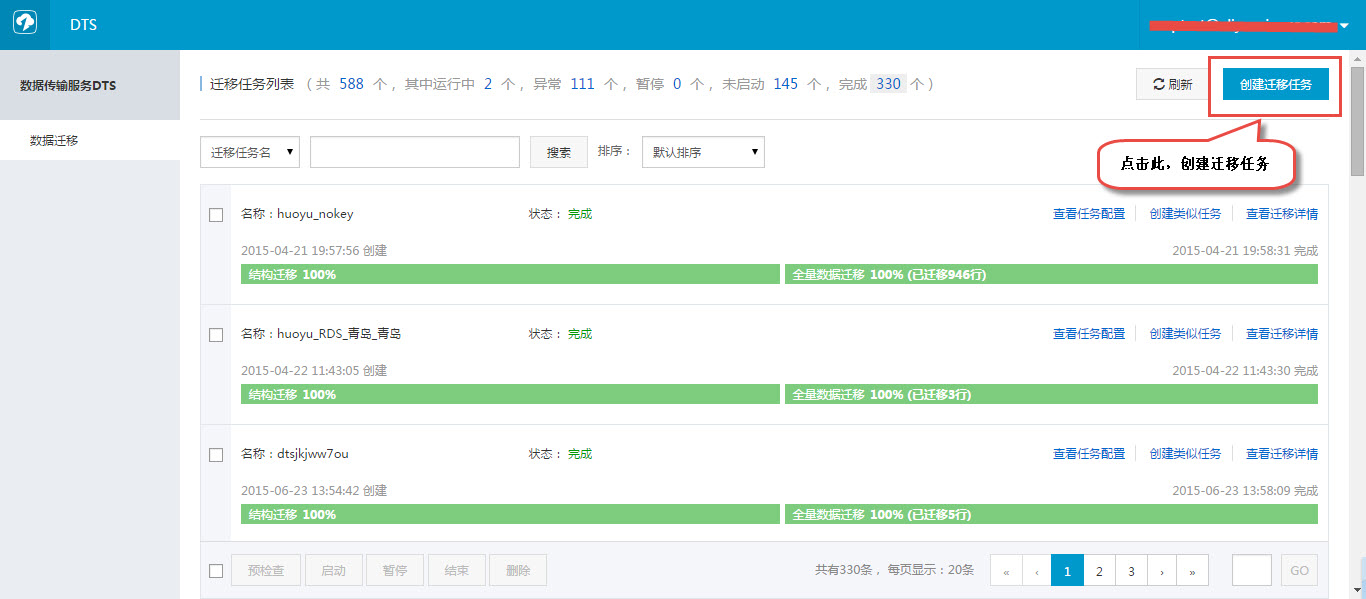The image size is (1366, 599).
Task: Click the cloud logo icon in header
Action: pyautogui.click(x=24, y=25)
